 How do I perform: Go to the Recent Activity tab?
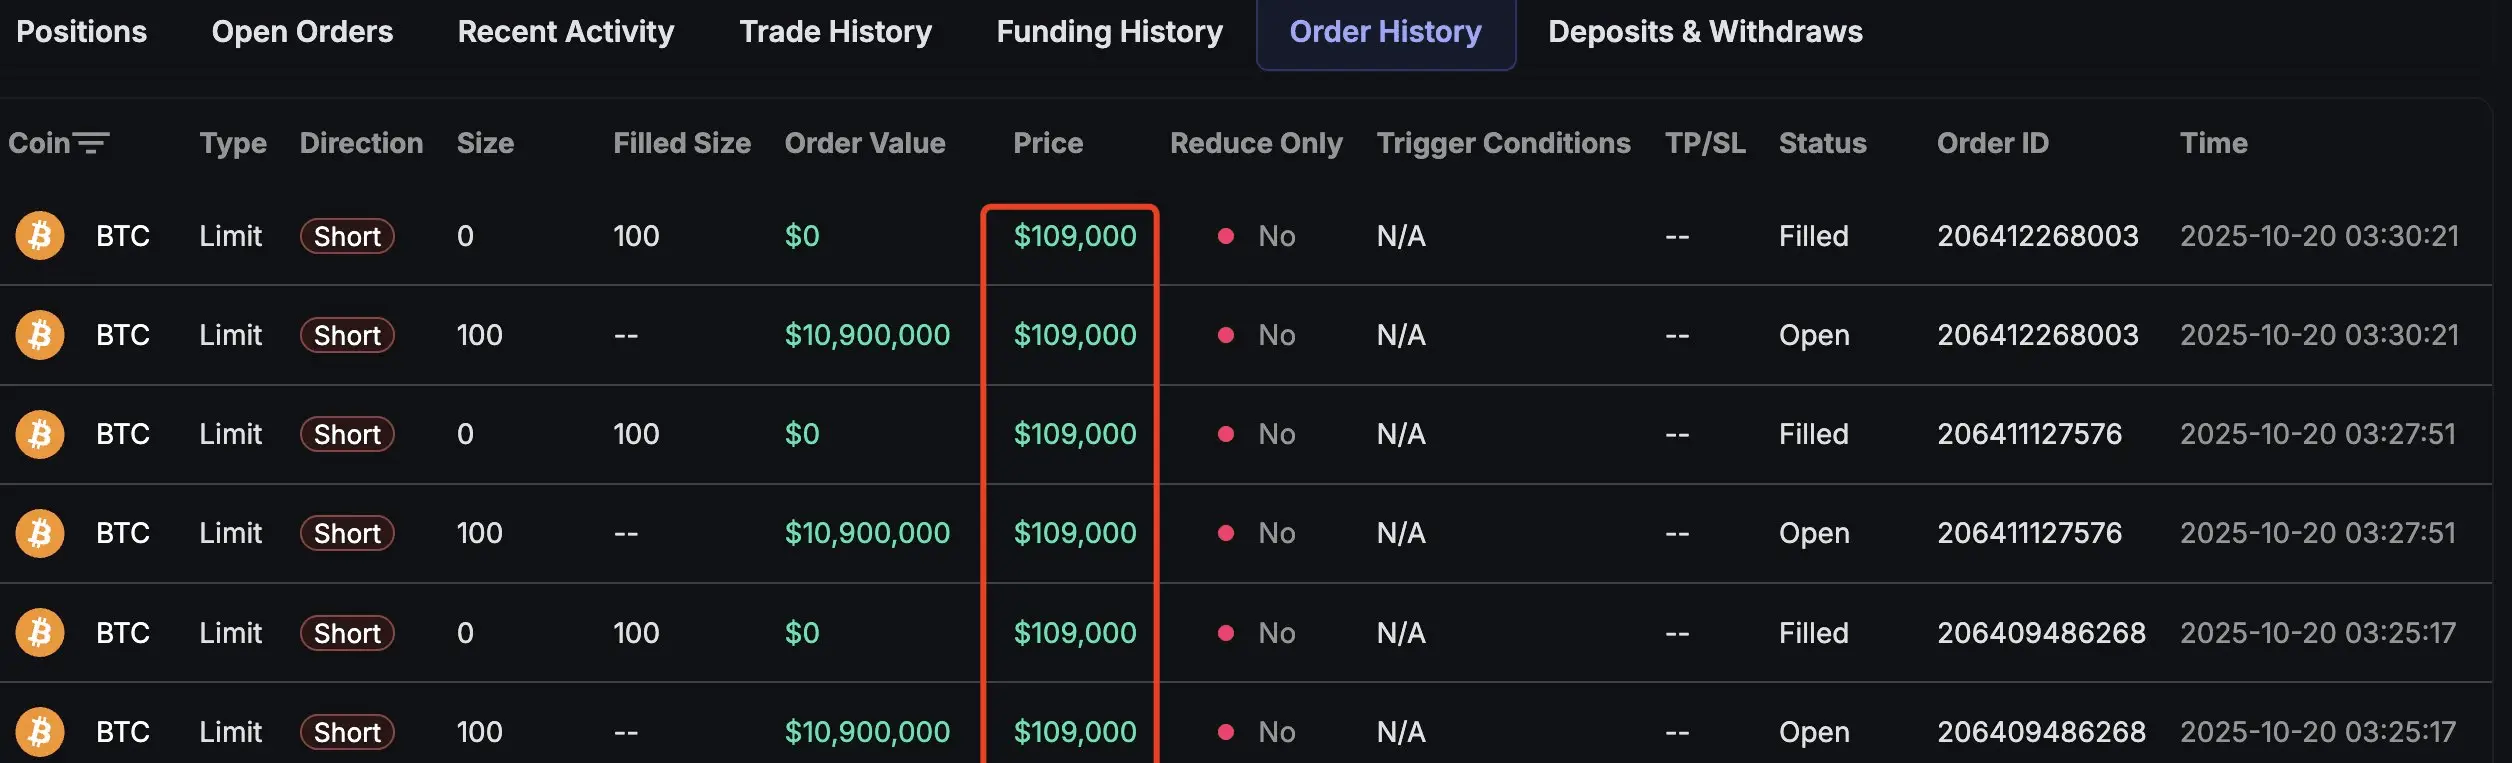566,32
